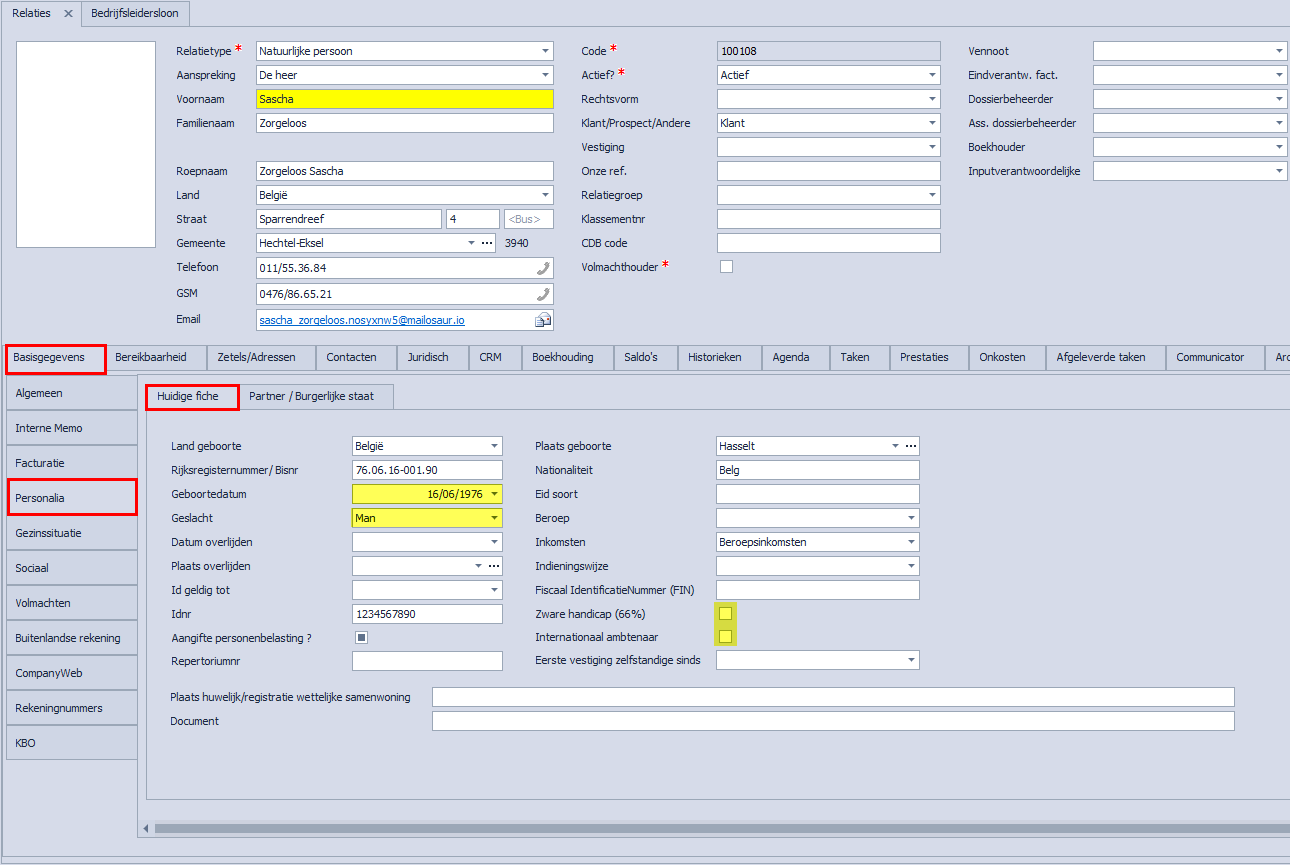Open Gemeente lookup via ellipsis button

487,243
